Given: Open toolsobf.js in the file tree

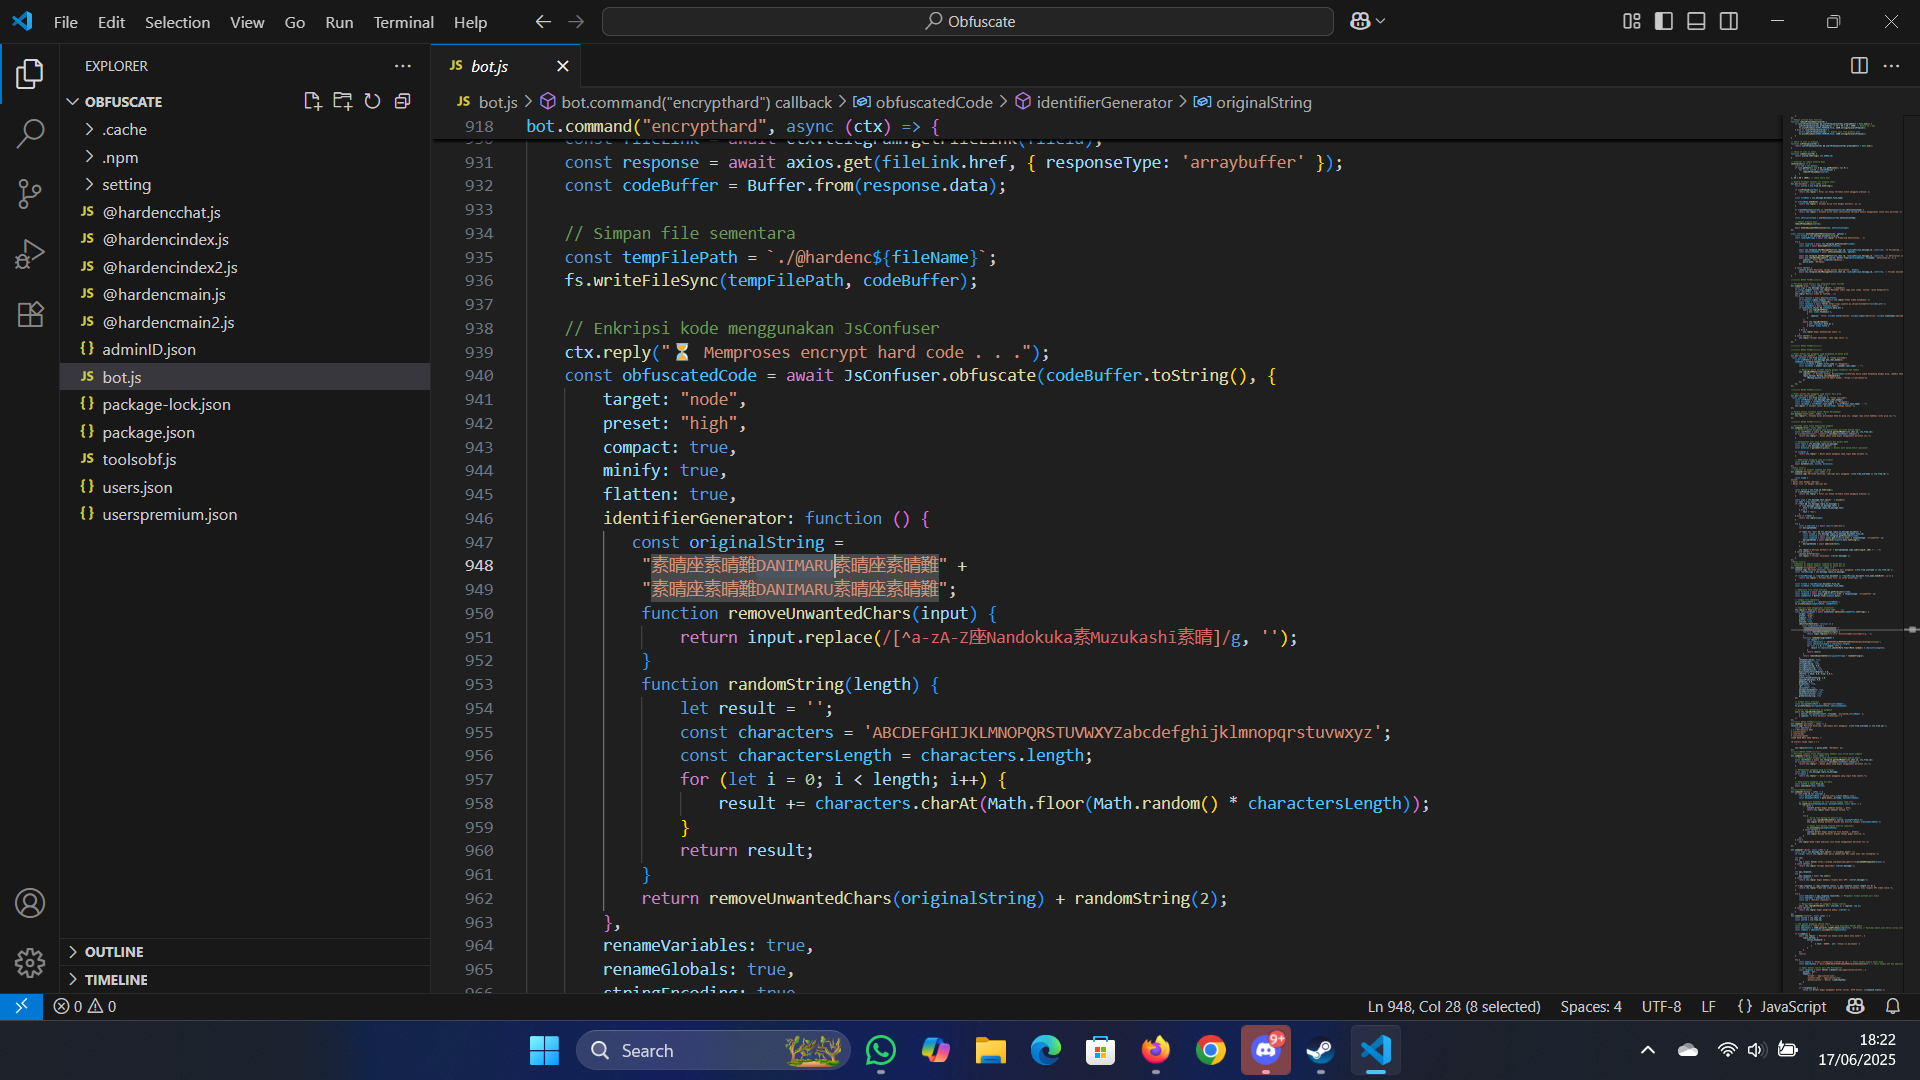Looking at the screenshot, I should point(139,459).
